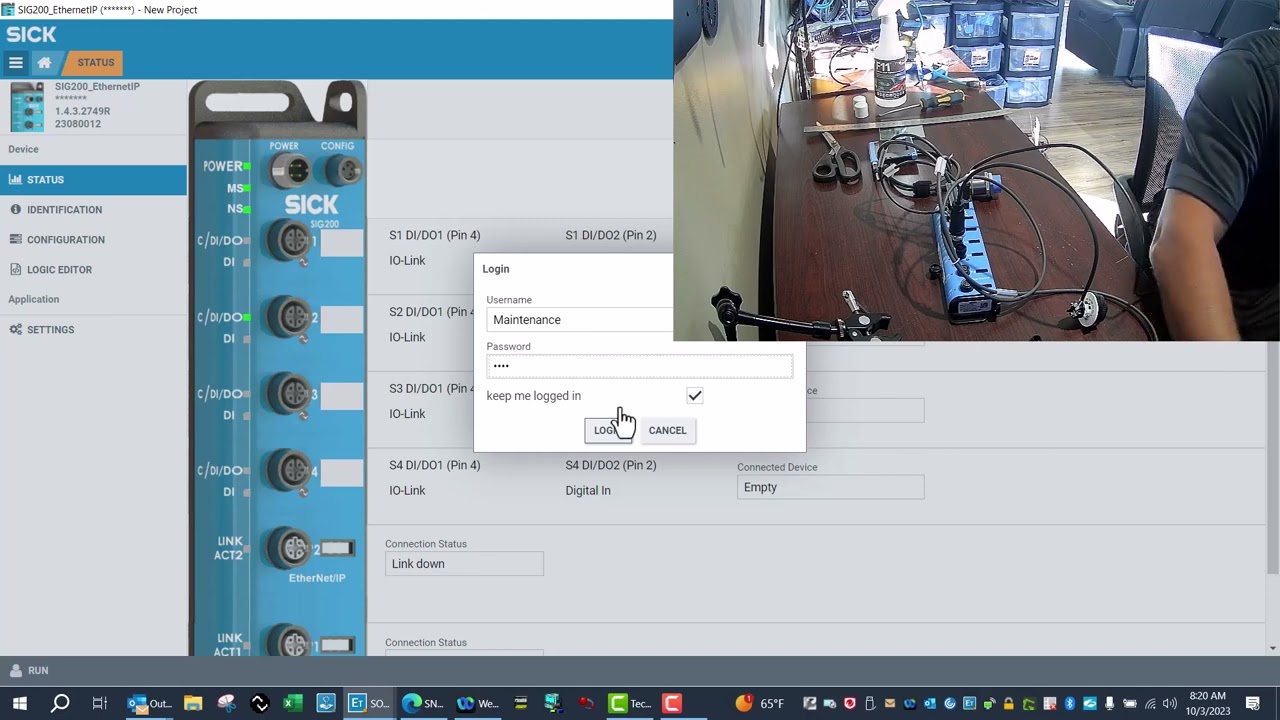Open Task View on the taskbar

tap(99, 703)
